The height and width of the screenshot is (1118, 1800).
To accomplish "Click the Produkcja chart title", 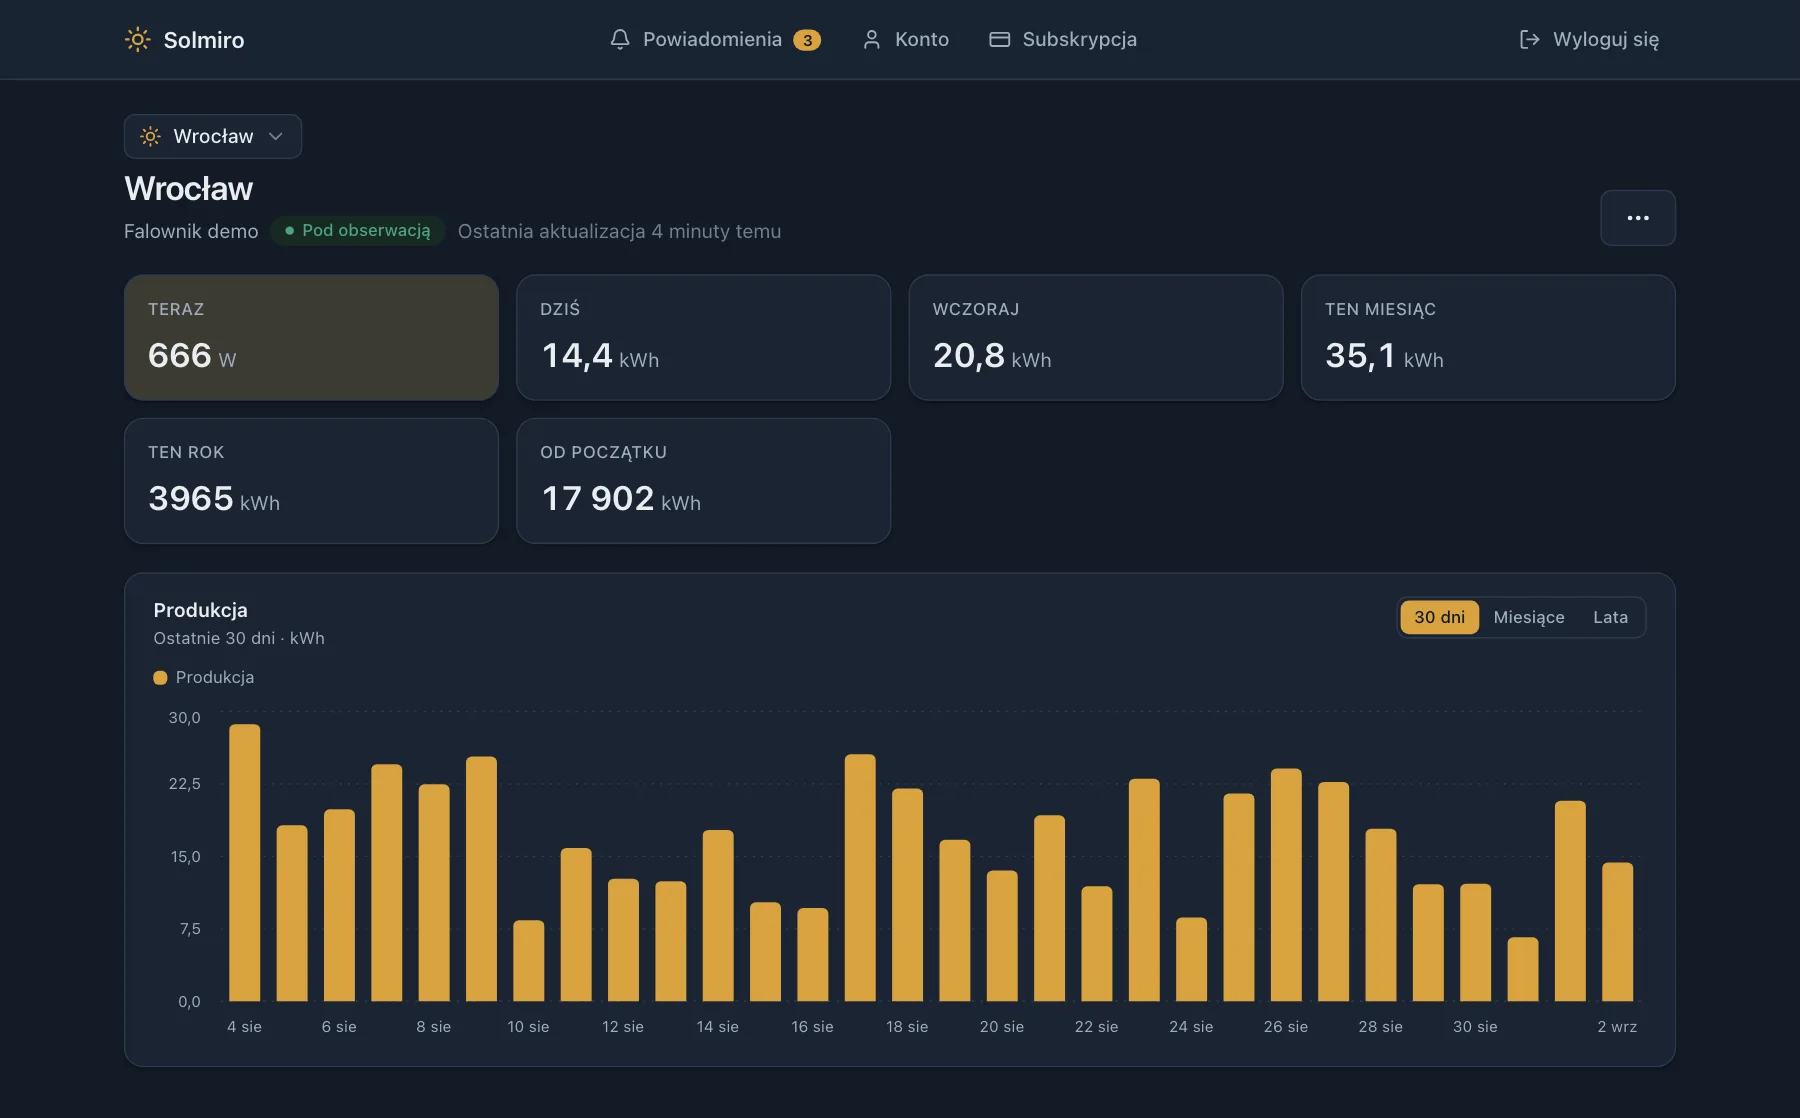I will pos(200,610).
